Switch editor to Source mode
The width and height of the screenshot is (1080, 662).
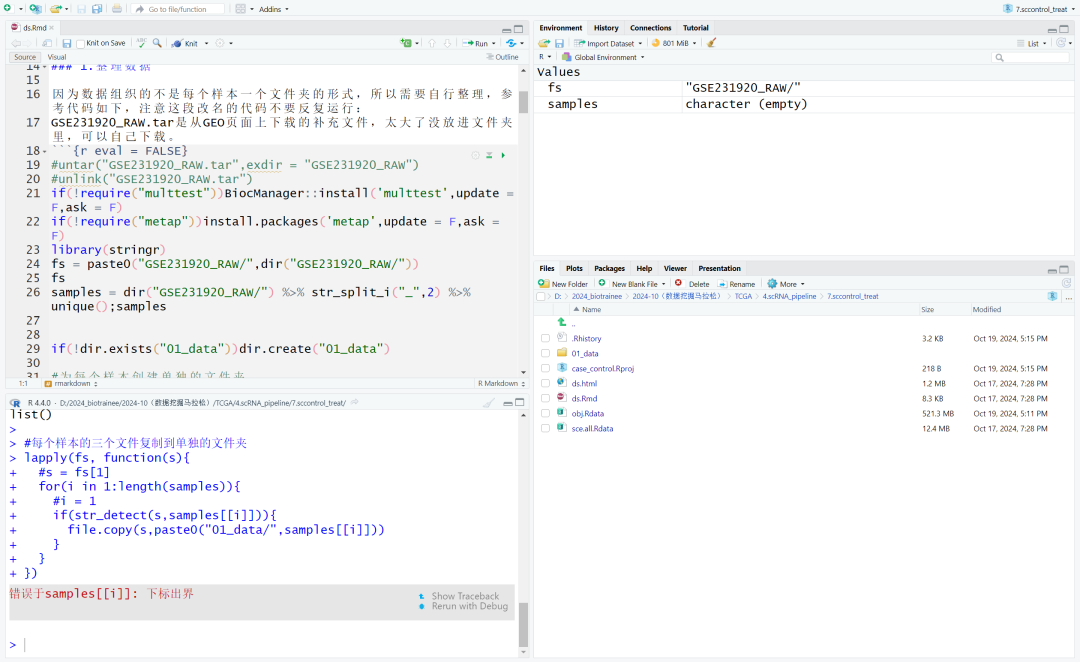[25, 57]
